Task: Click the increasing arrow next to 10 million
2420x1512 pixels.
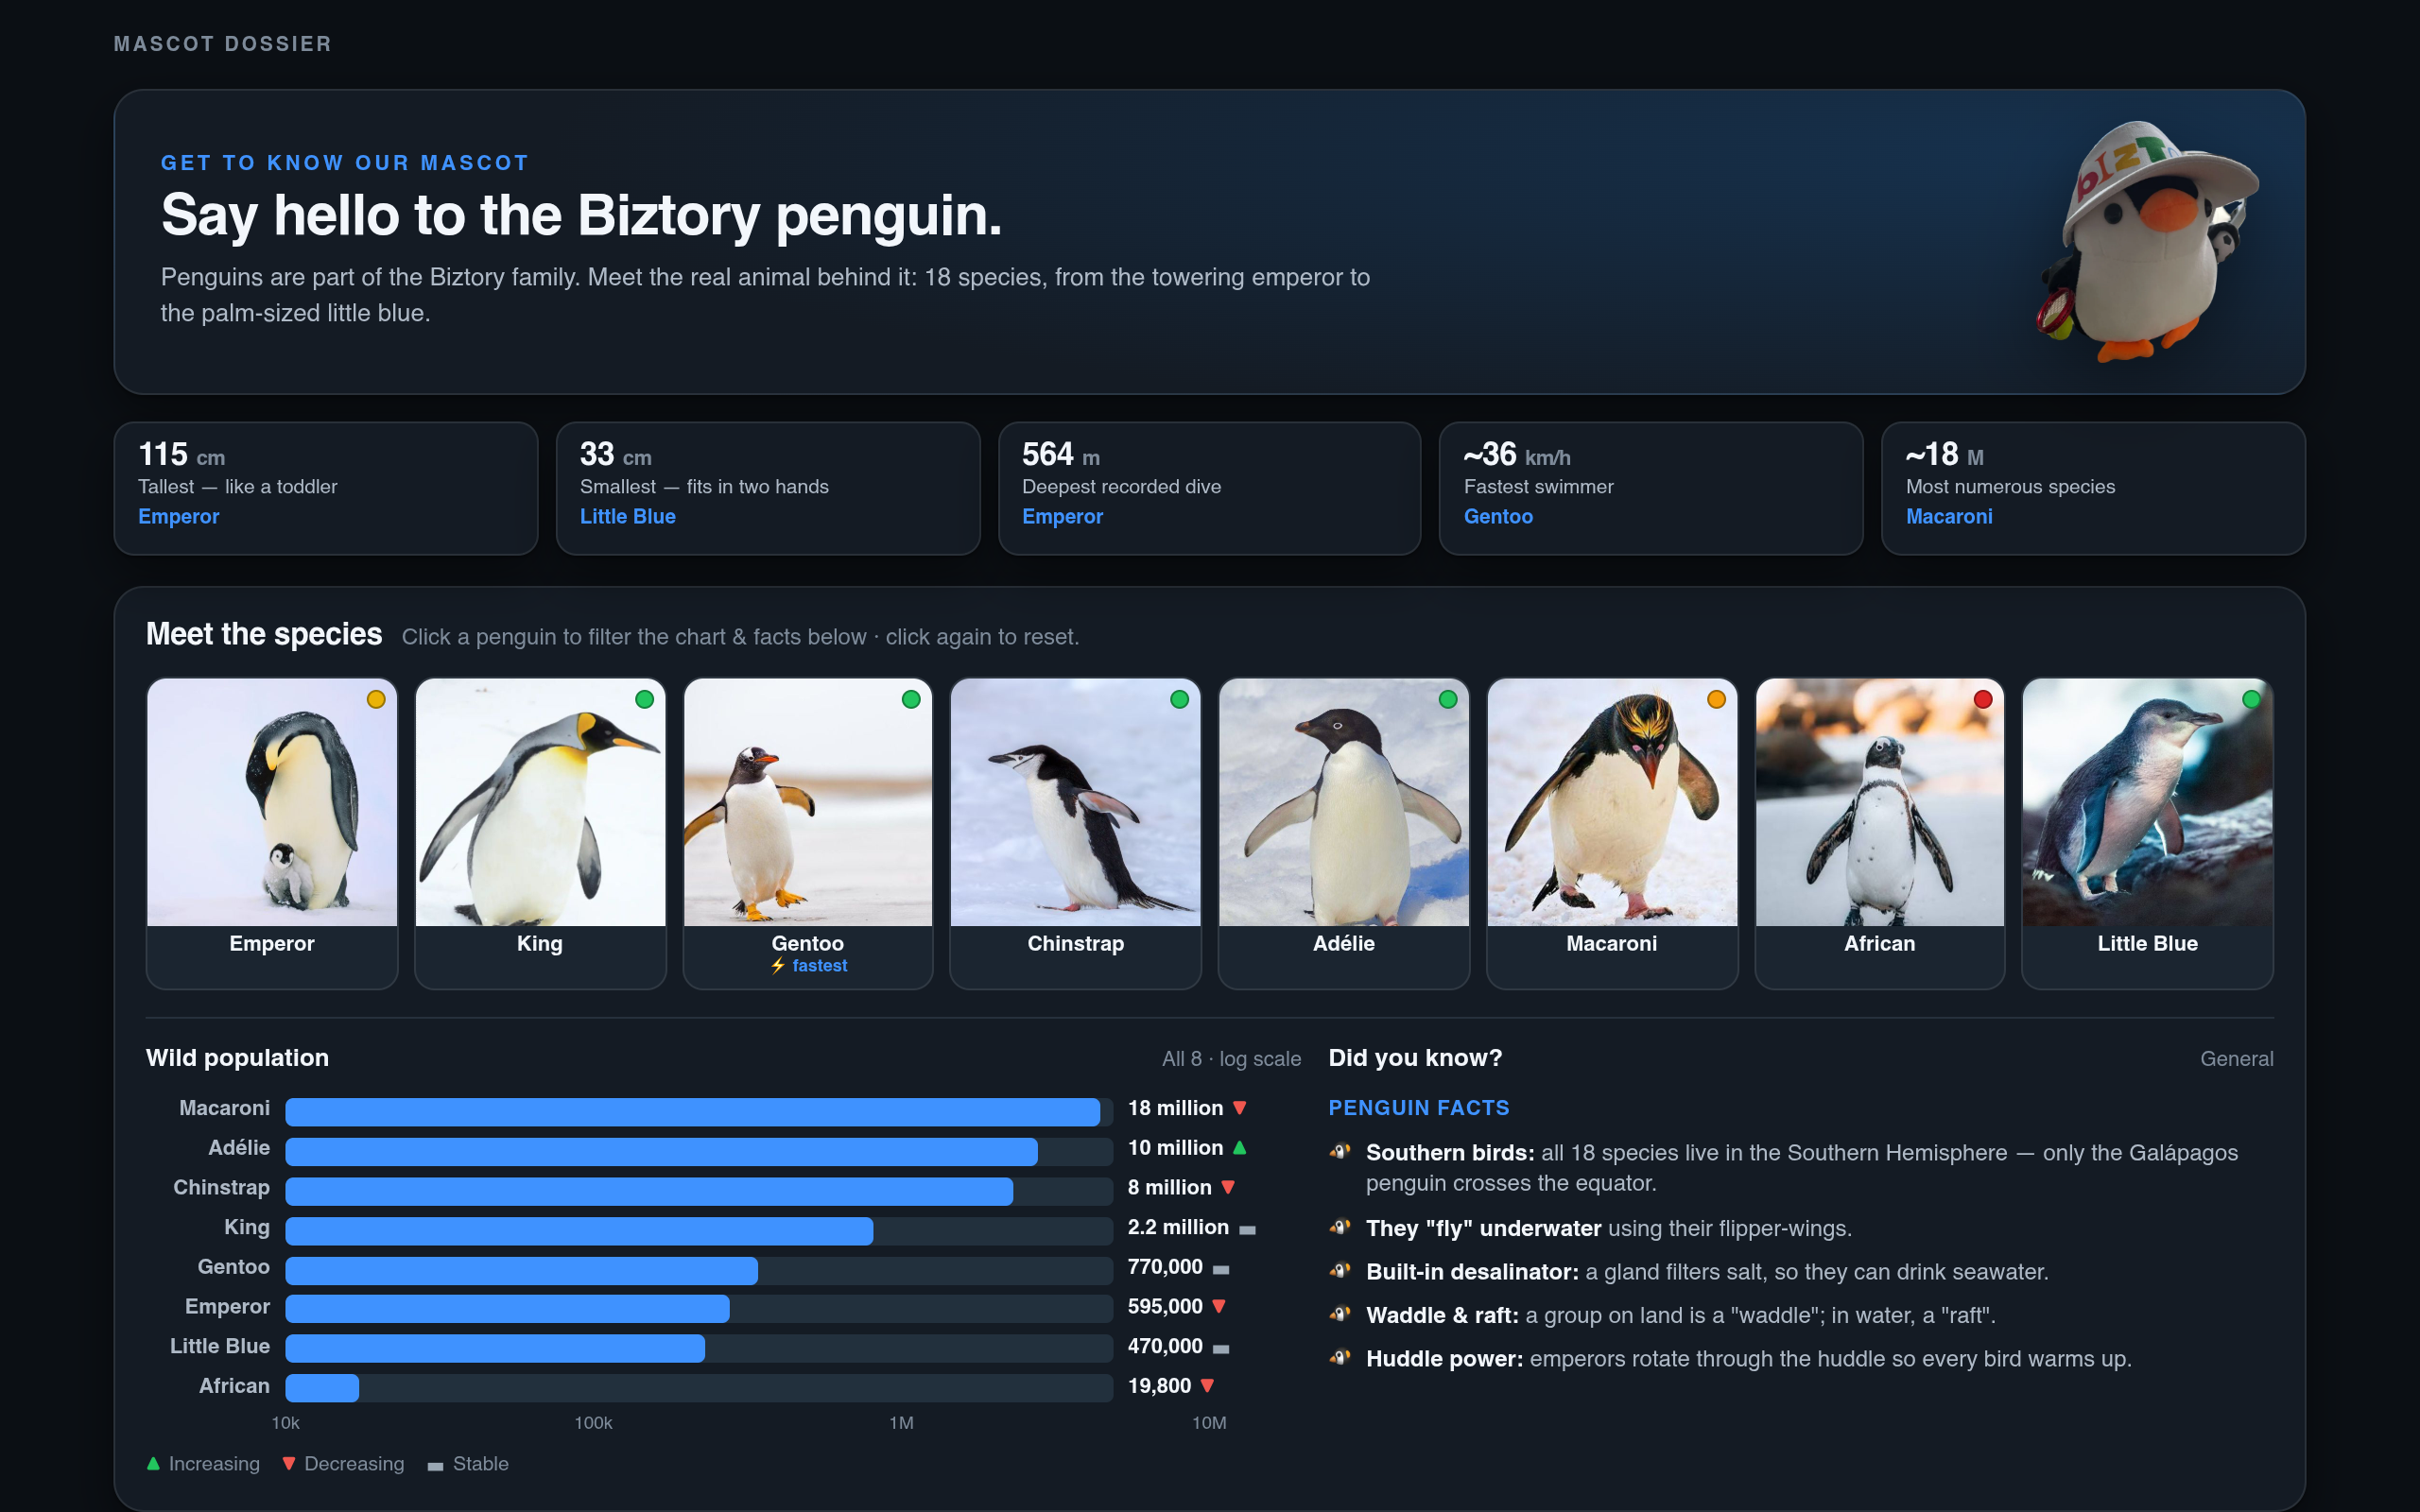Action: (1240, 1147)
